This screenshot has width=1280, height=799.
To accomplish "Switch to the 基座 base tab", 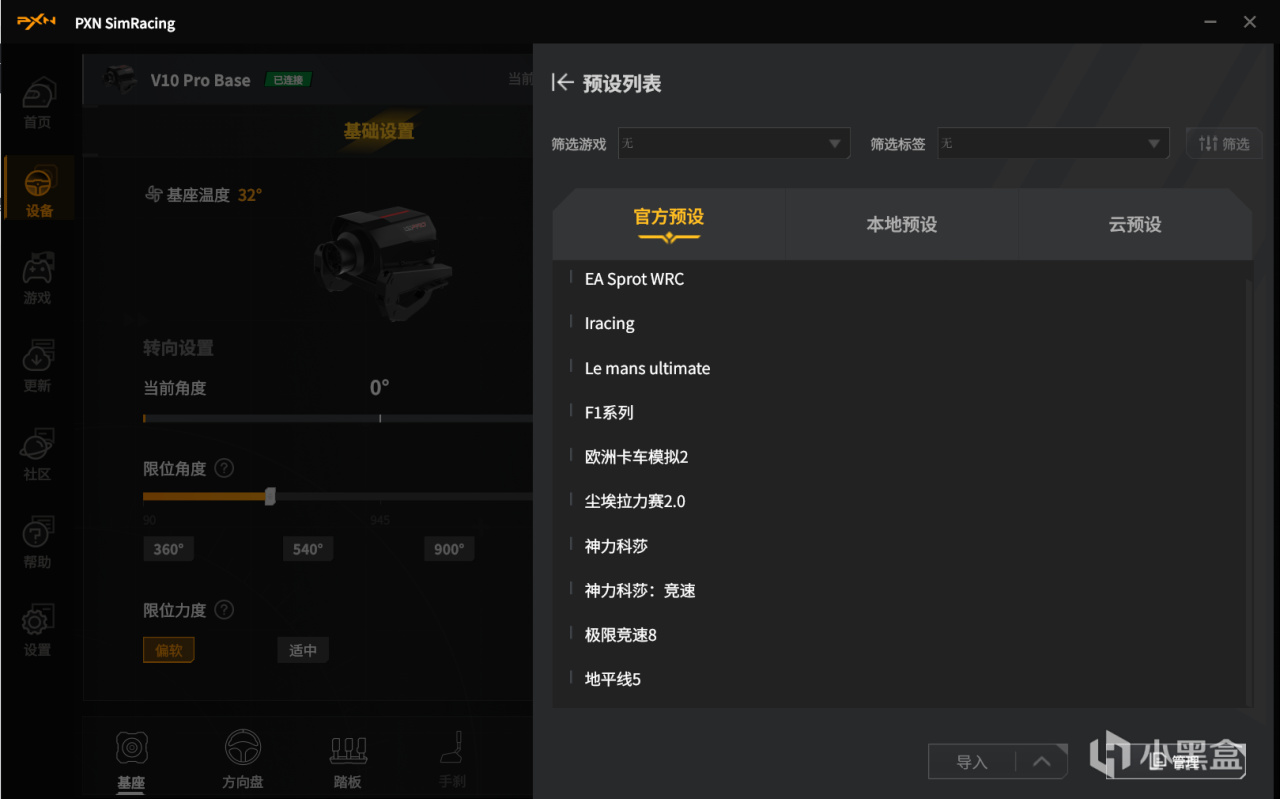I will tap(131, 760).
